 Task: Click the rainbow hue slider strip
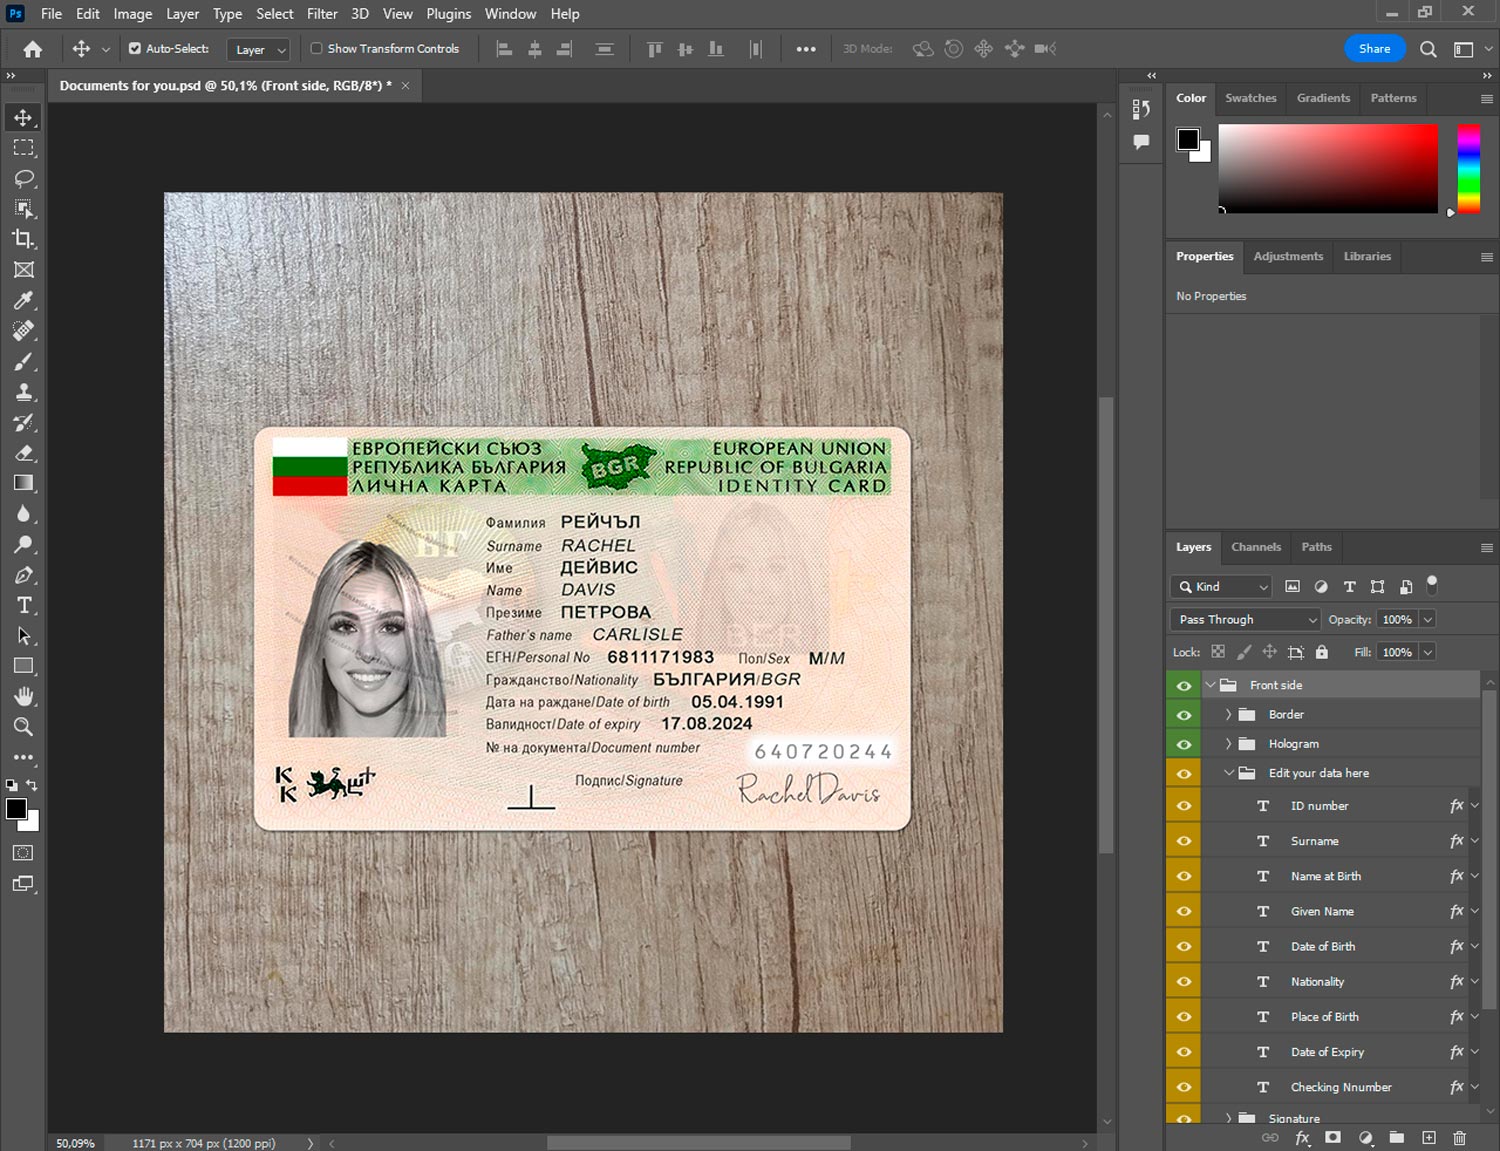(1468, 168)
